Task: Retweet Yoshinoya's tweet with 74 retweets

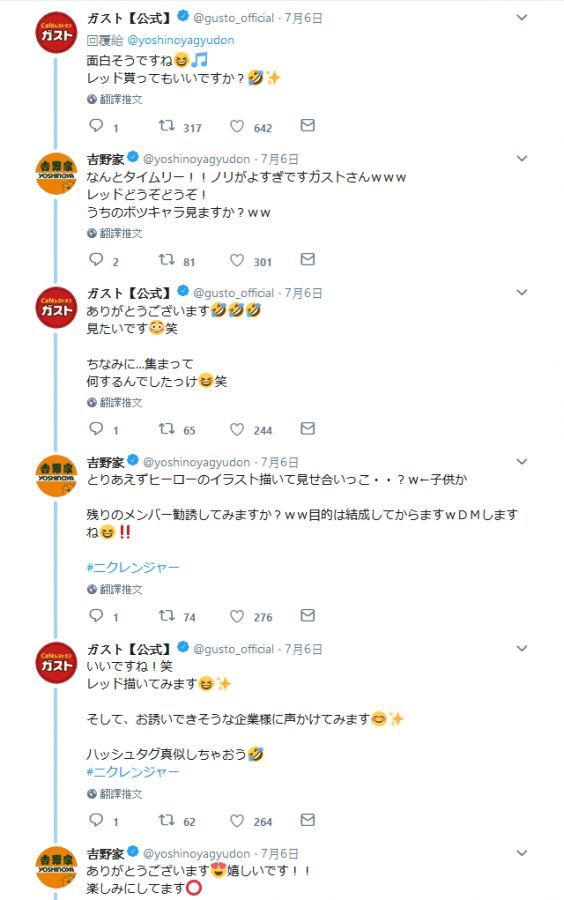Action: tap(167, 616)
